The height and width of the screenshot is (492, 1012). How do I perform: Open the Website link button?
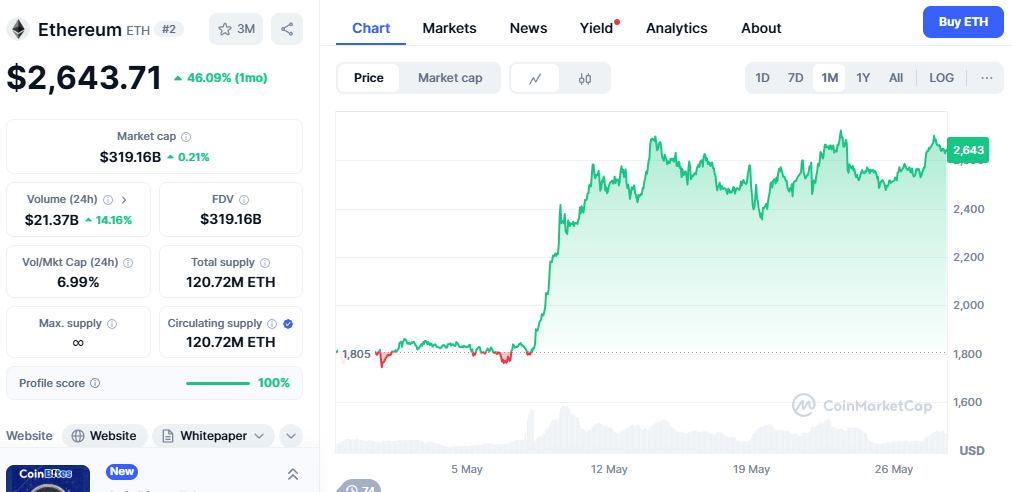pyautogui.click(x=105, y=436)
